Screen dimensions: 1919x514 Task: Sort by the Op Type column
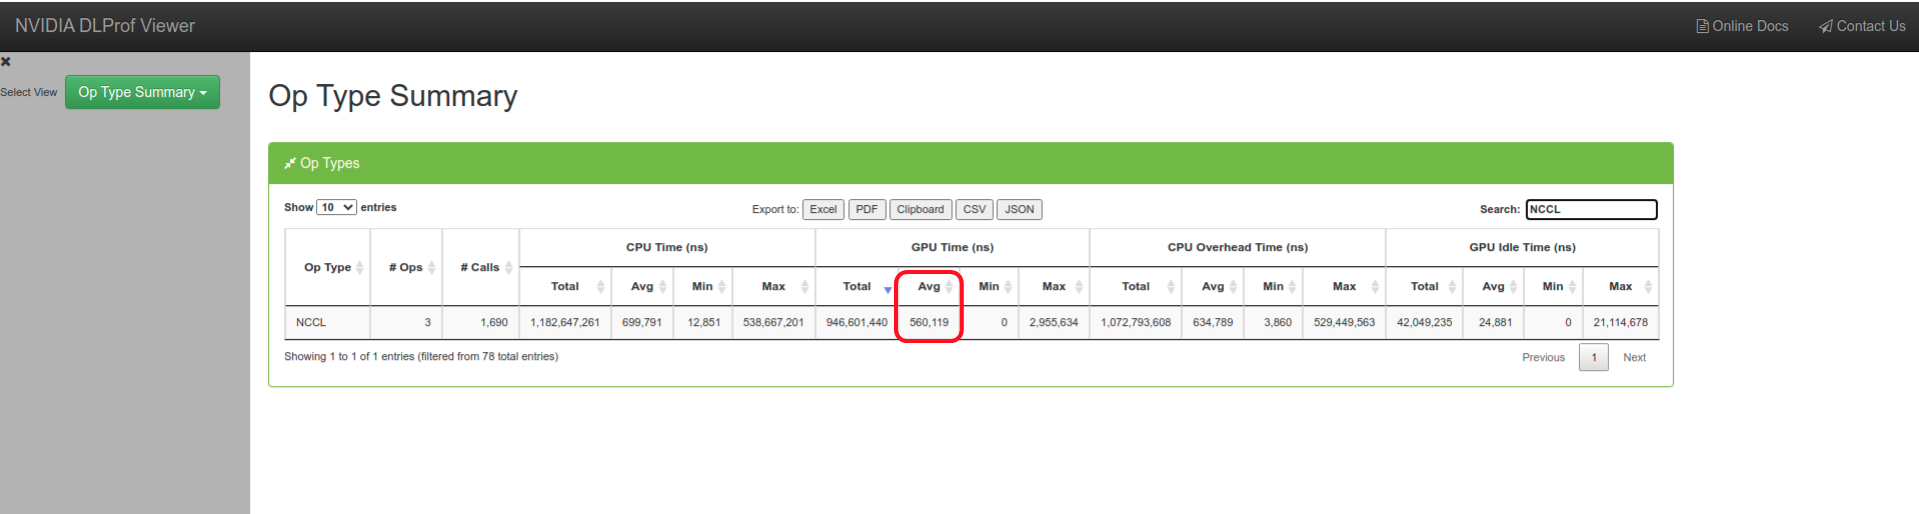328,267
